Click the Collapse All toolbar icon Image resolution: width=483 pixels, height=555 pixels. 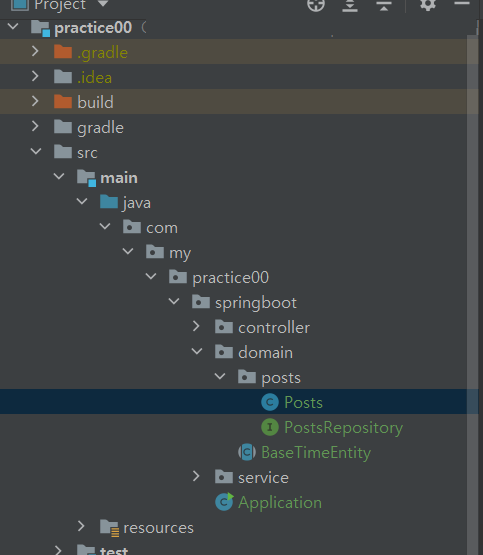tap(384, 5)
